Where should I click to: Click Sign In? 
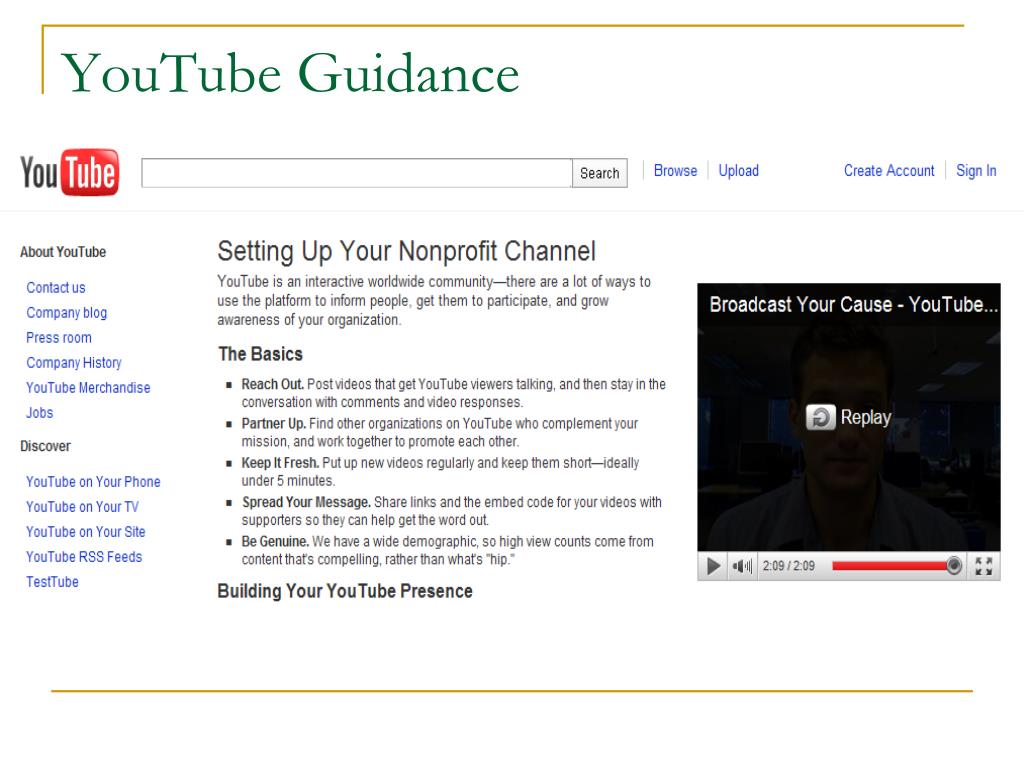[x=976, y=170]
